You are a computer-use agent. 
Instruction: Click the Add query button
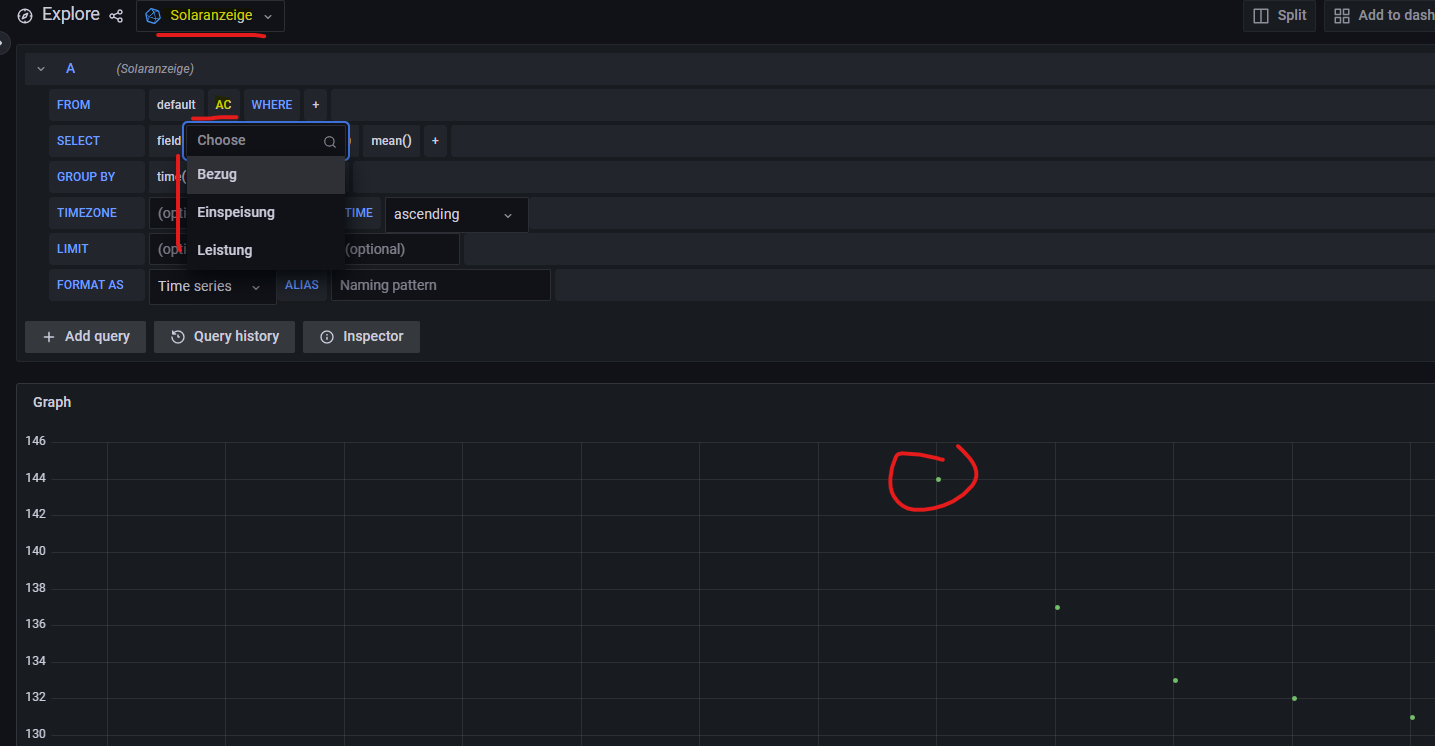point(85,337)
